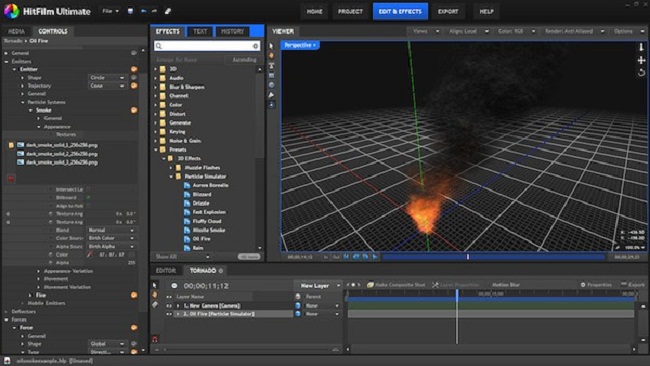Expand the Blur & Sharpen folder
The width and height of the screenshot is (650, 366).
click(156, 87)
